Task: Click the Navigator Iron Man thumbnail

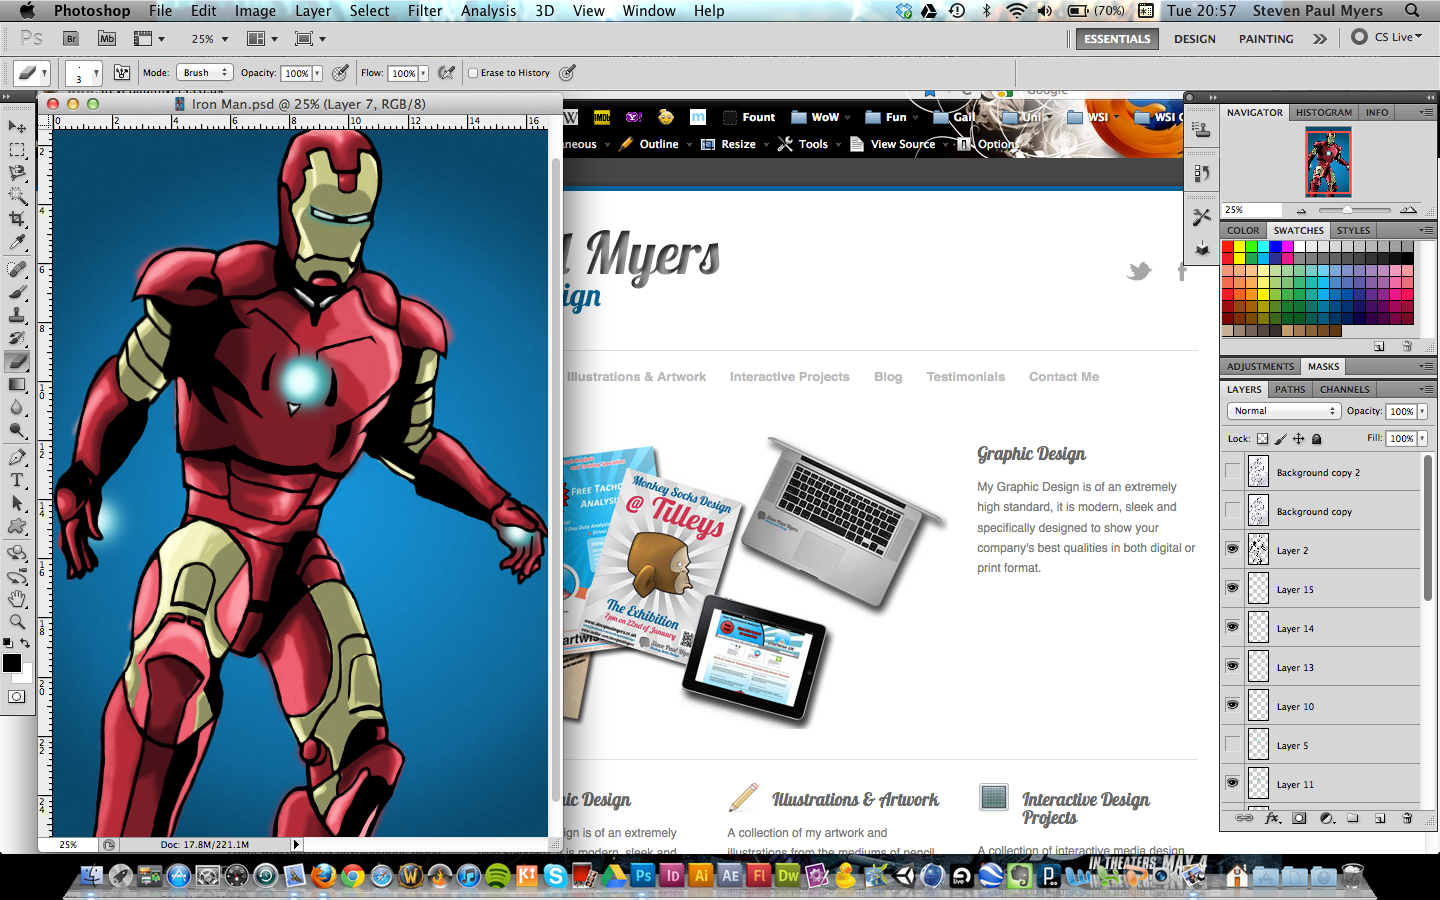Action: [1328, 162]
